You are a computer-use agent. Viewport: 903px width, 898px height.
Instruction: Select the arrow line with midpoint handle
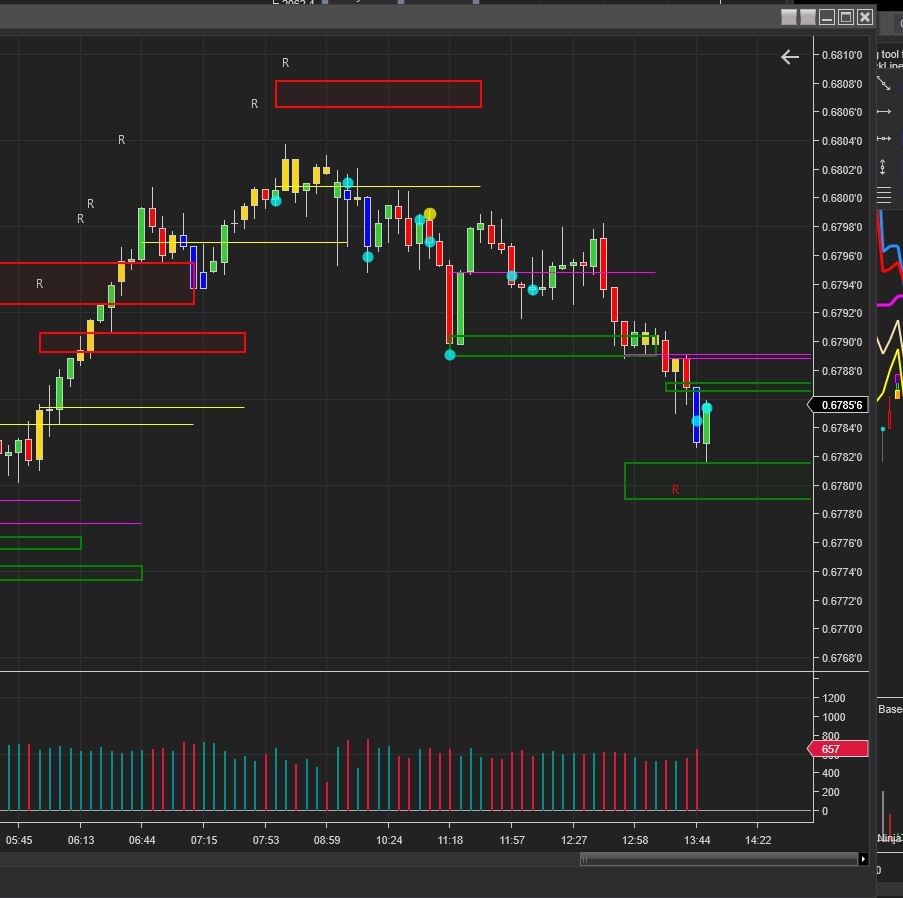pyautogui.click(x=884, y=138)
